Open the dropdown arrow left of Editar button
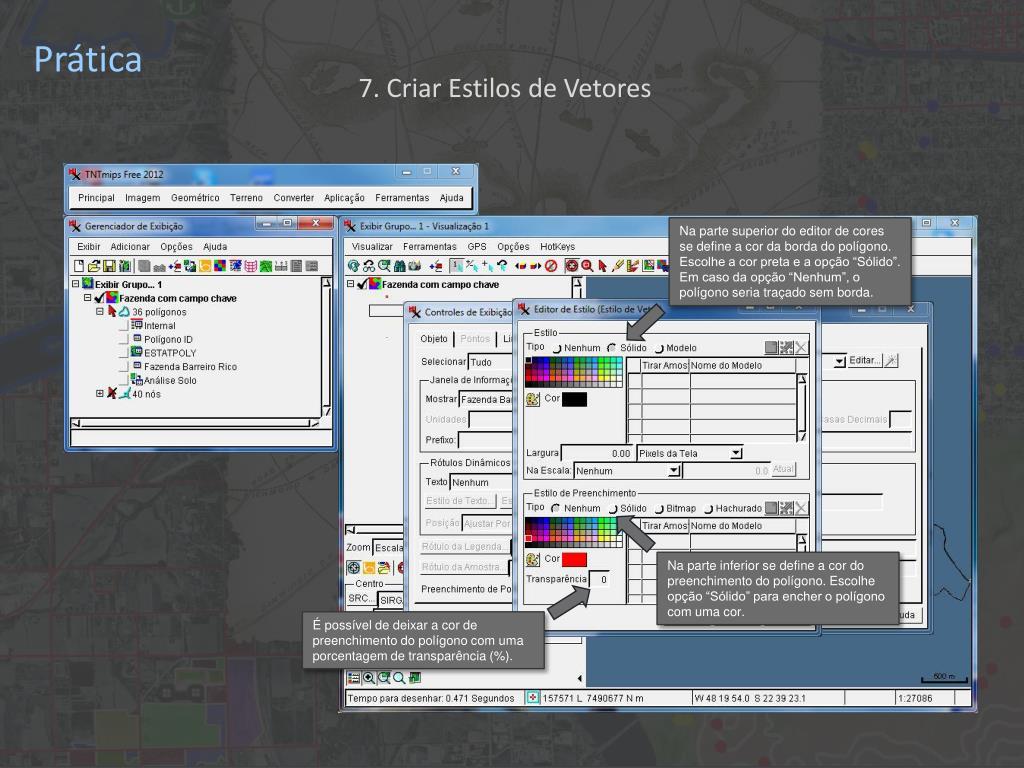Image resolution: width=1024 pixels, height=768 pixels. [839, 360]
